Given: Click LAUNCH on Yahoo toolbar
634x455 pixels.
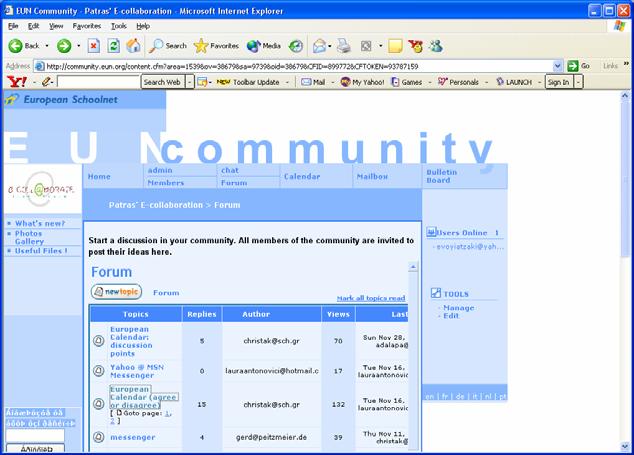Looking at the screenshot, I should coord(514,82).
